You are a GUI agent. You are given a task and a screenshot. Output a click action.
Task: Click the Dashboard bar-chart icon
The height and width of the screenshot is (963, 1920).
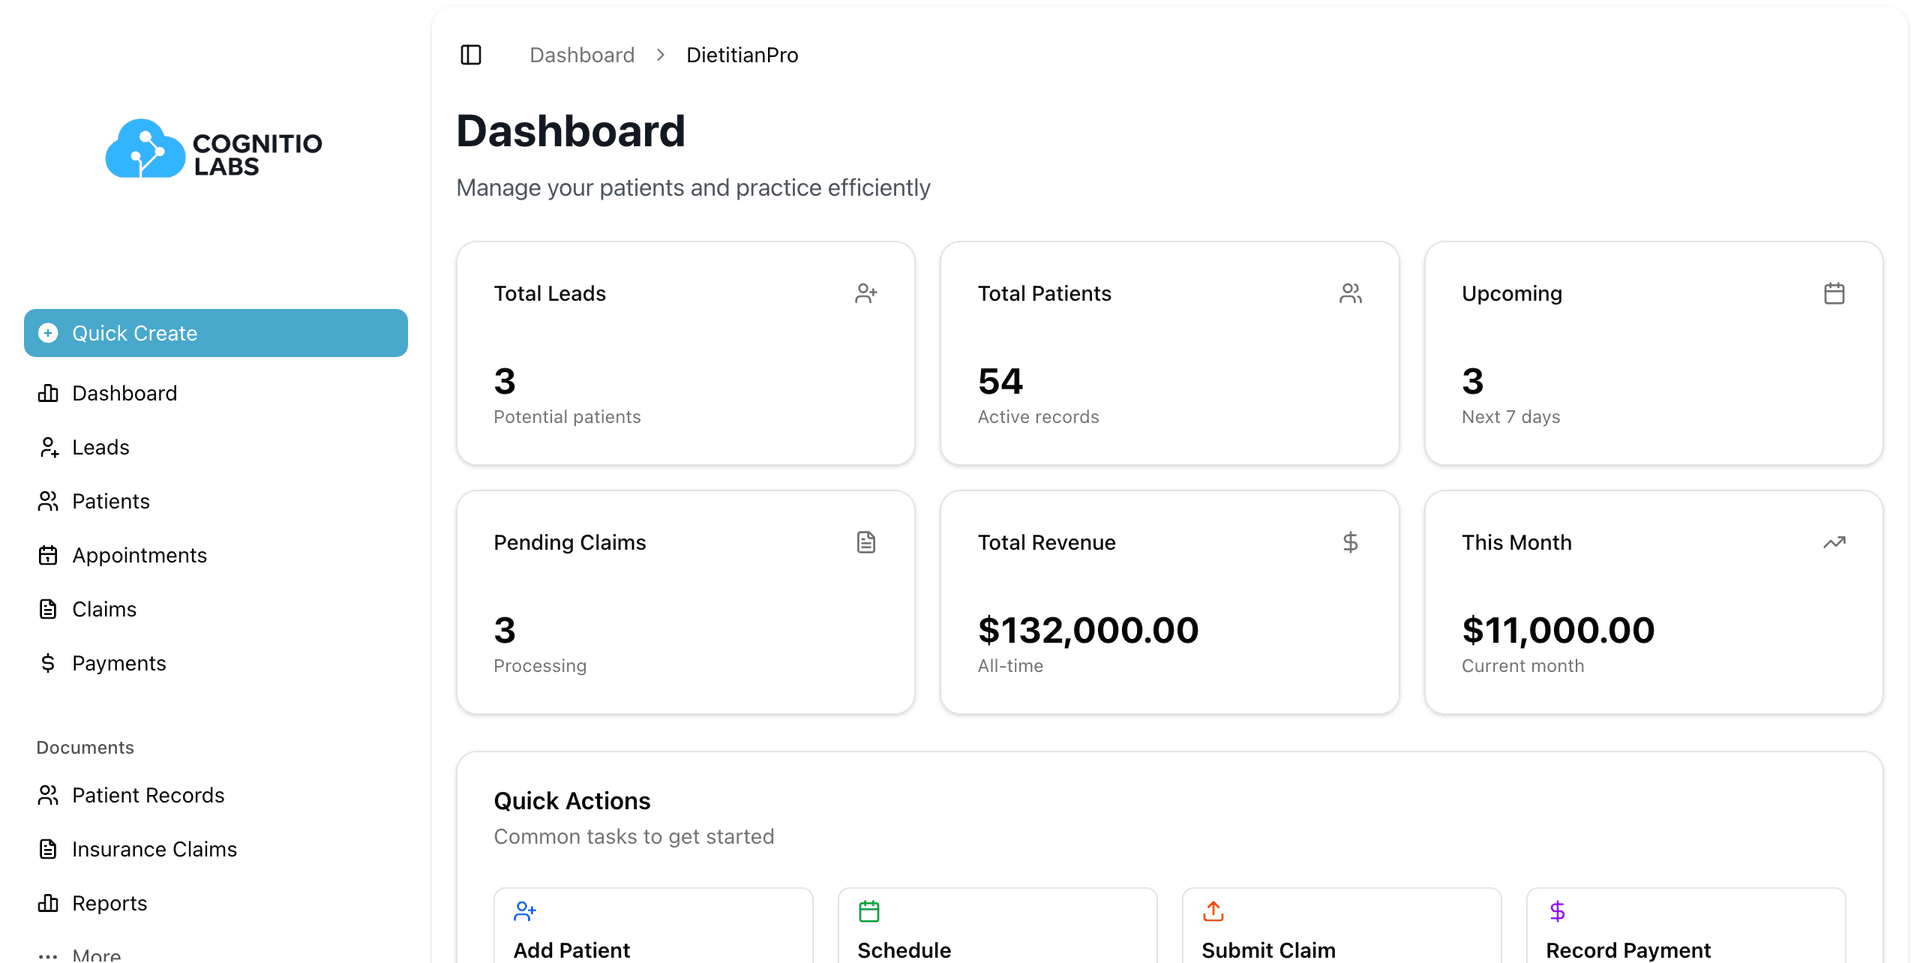tap(49, 393)
